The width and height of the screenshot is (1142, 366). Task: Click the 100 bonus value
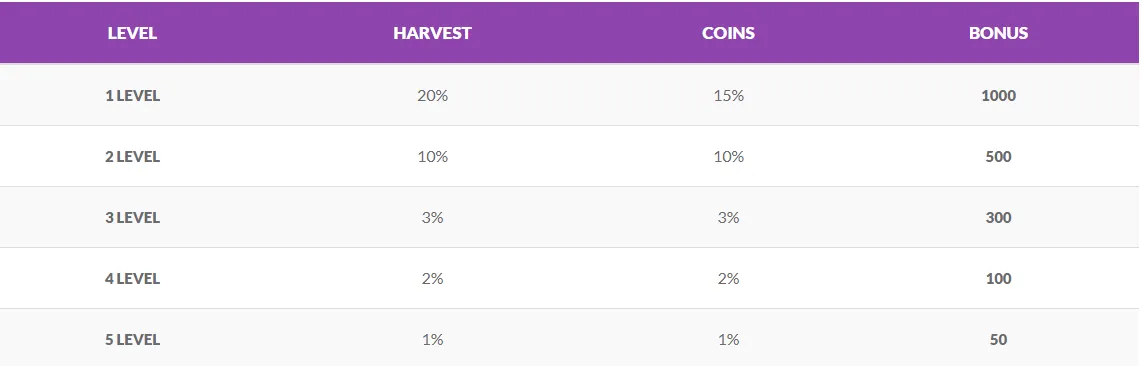click(x=999, y=279)
